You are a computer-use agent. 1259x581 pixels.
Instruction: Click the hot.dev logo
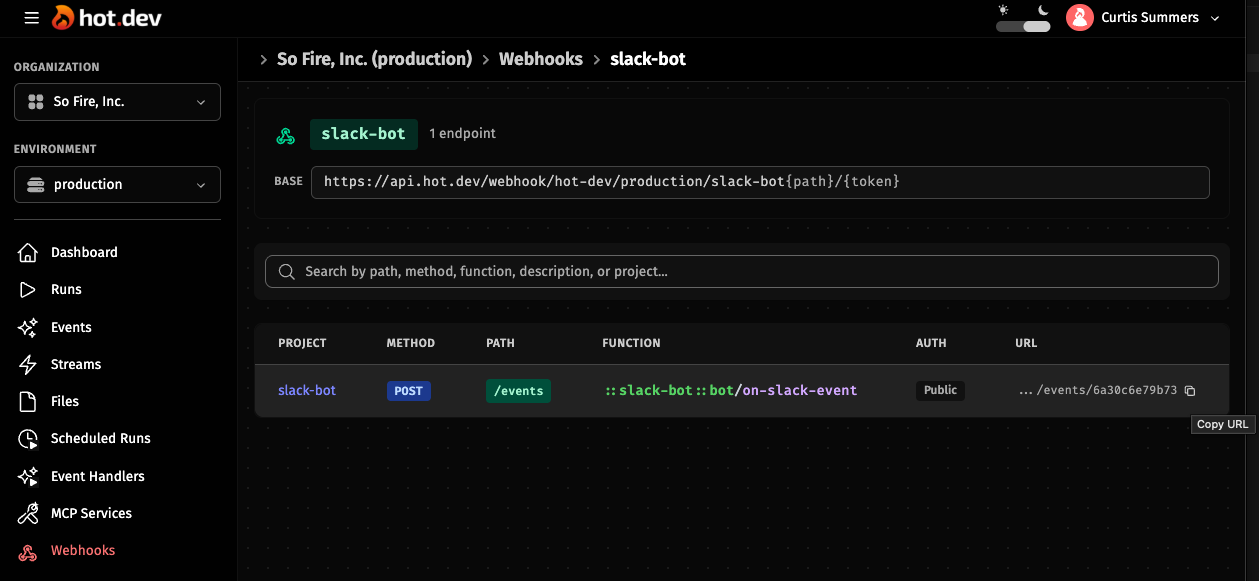click(x=105, y=17)
